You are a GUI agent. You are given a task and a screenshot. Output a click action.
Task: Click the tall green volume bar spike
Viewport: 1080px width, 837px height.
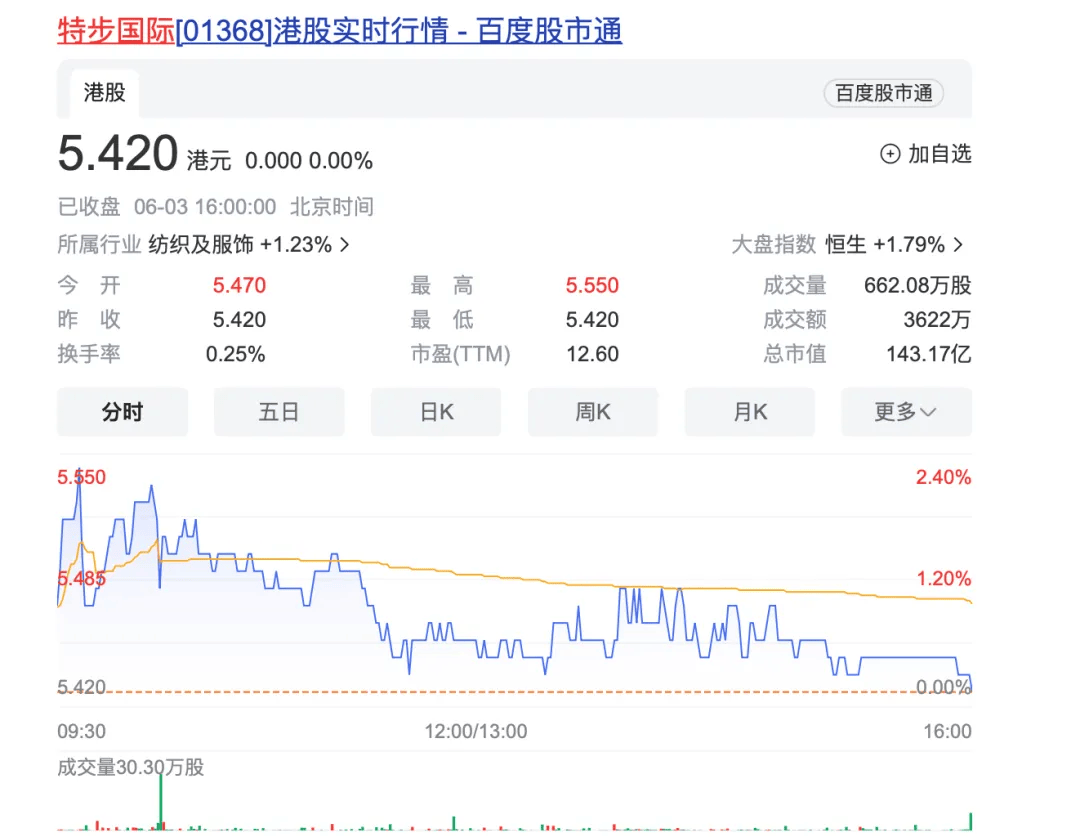(x=160, y=800)
